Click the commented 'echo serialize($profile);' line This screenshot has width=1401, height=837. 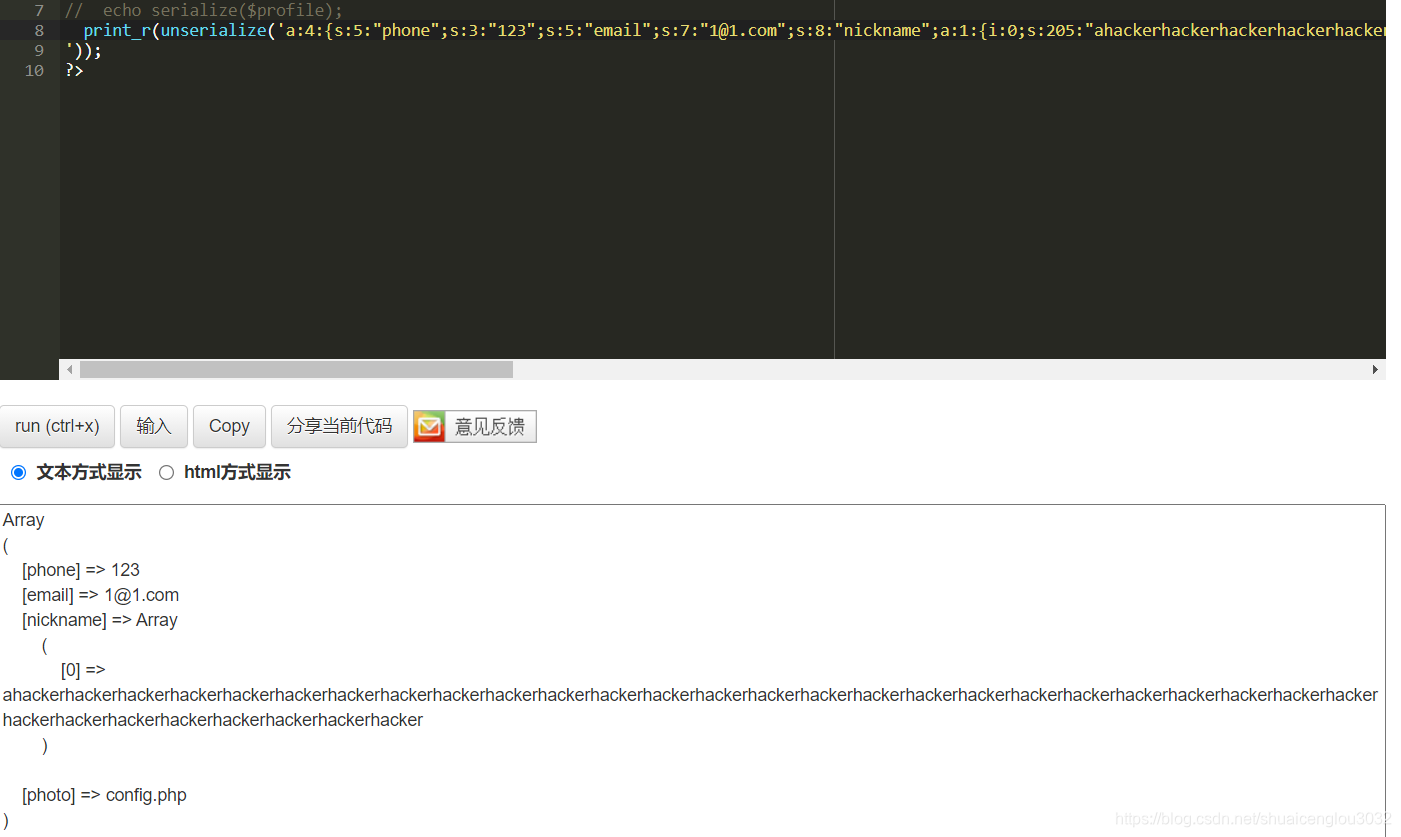pos(204,10)
